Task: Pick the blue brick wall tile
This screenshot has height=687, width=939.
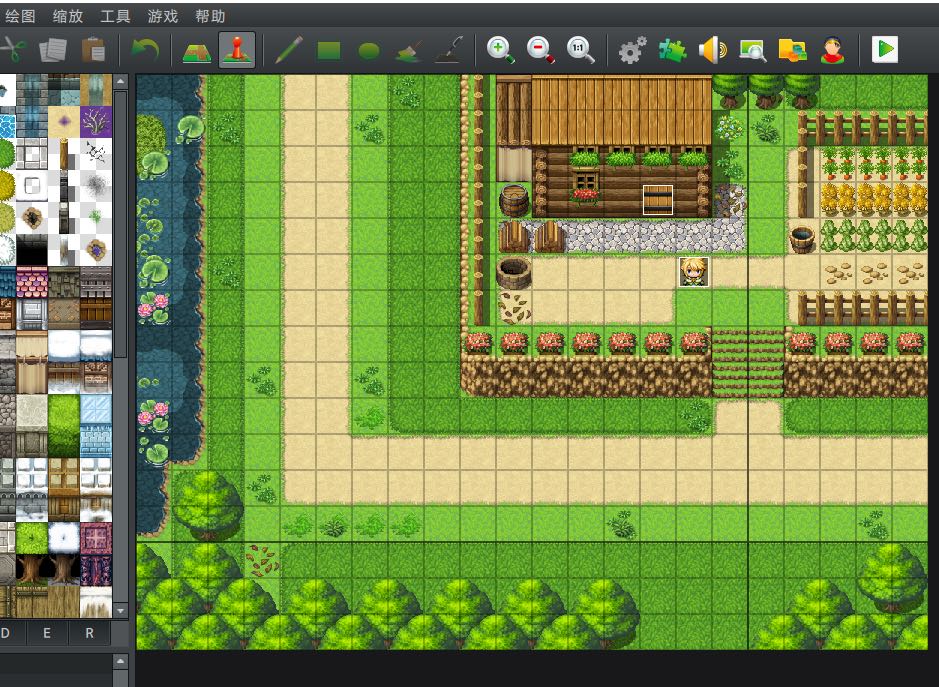Action: click(x=96, y=442)
